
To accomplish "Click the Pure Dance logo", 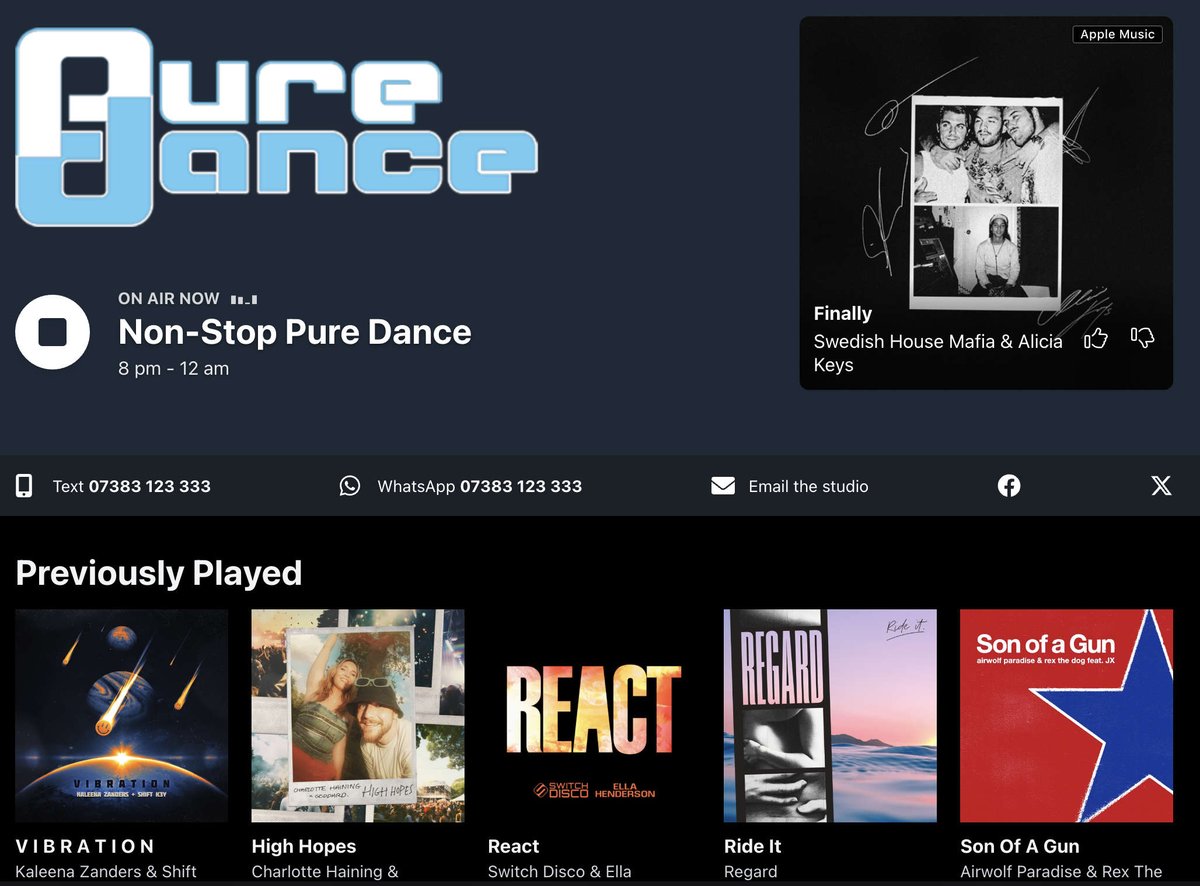I will click(x=277, y=127).
